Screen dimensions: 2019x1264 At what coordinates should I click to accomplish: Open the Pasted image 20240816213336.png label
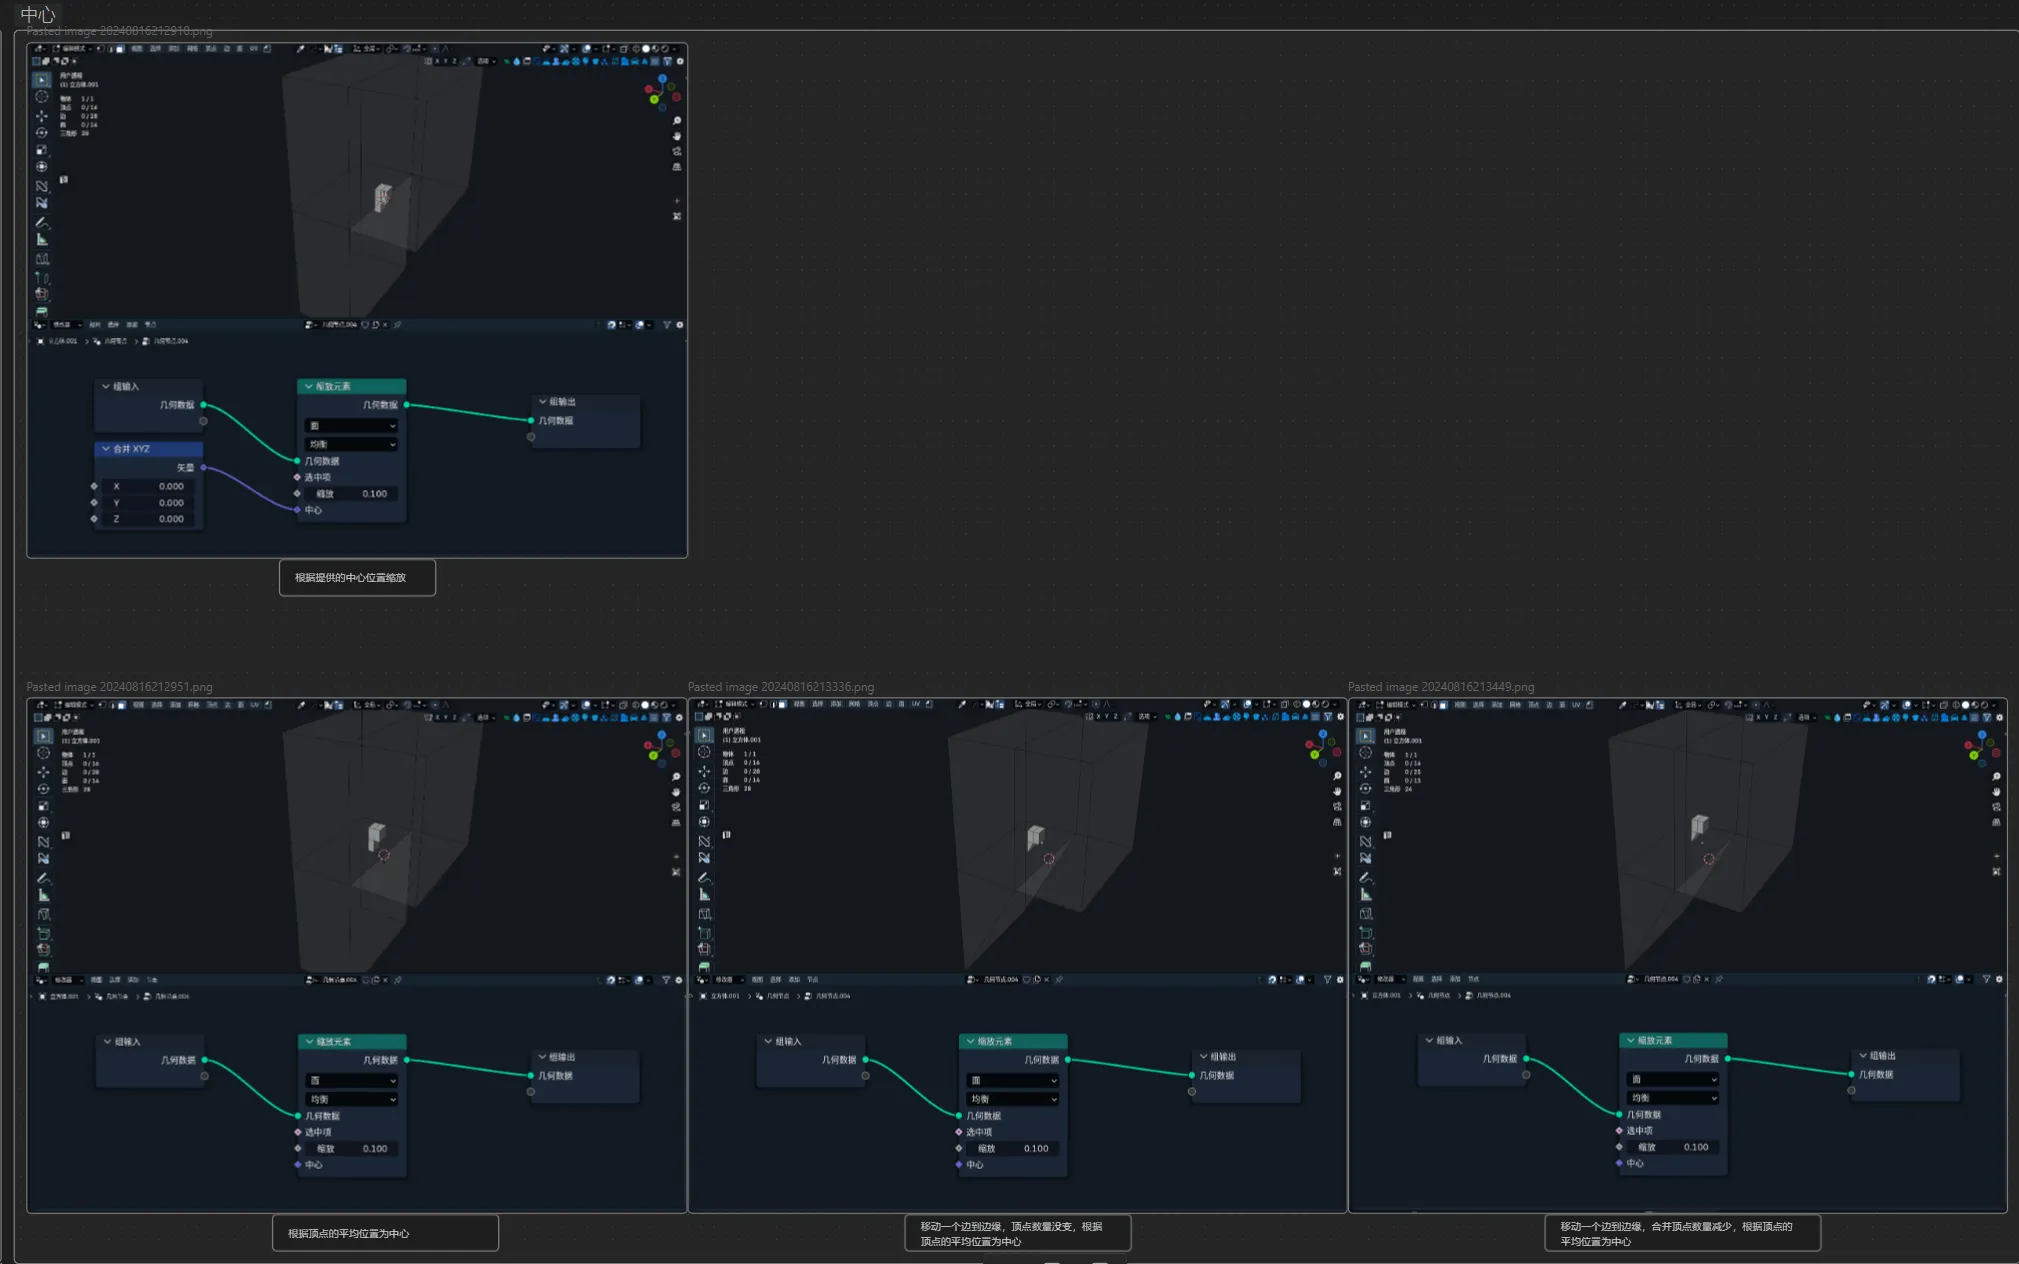(781, 687)
